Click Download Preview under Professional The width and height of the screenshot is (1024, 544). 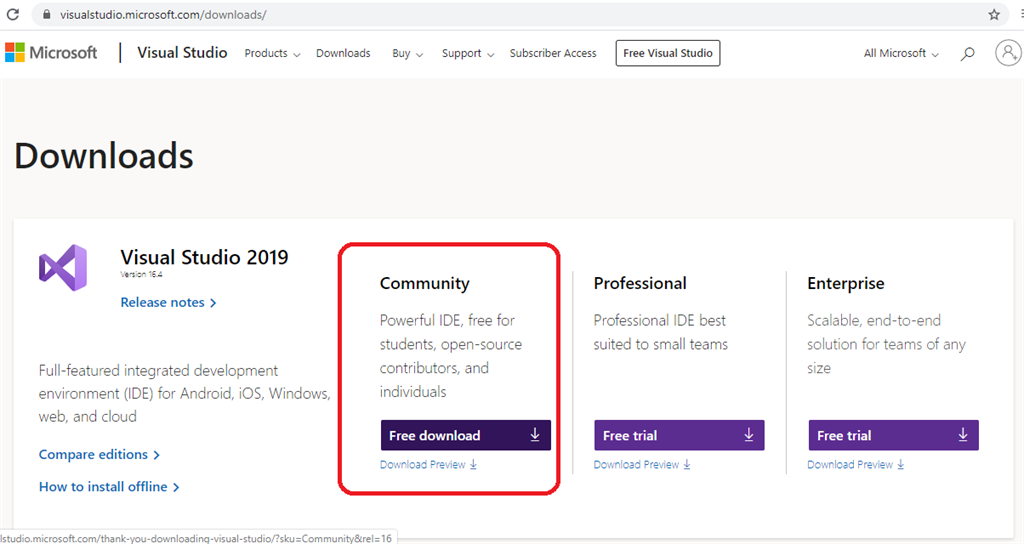pyautogui.click(x=642, y=464)
